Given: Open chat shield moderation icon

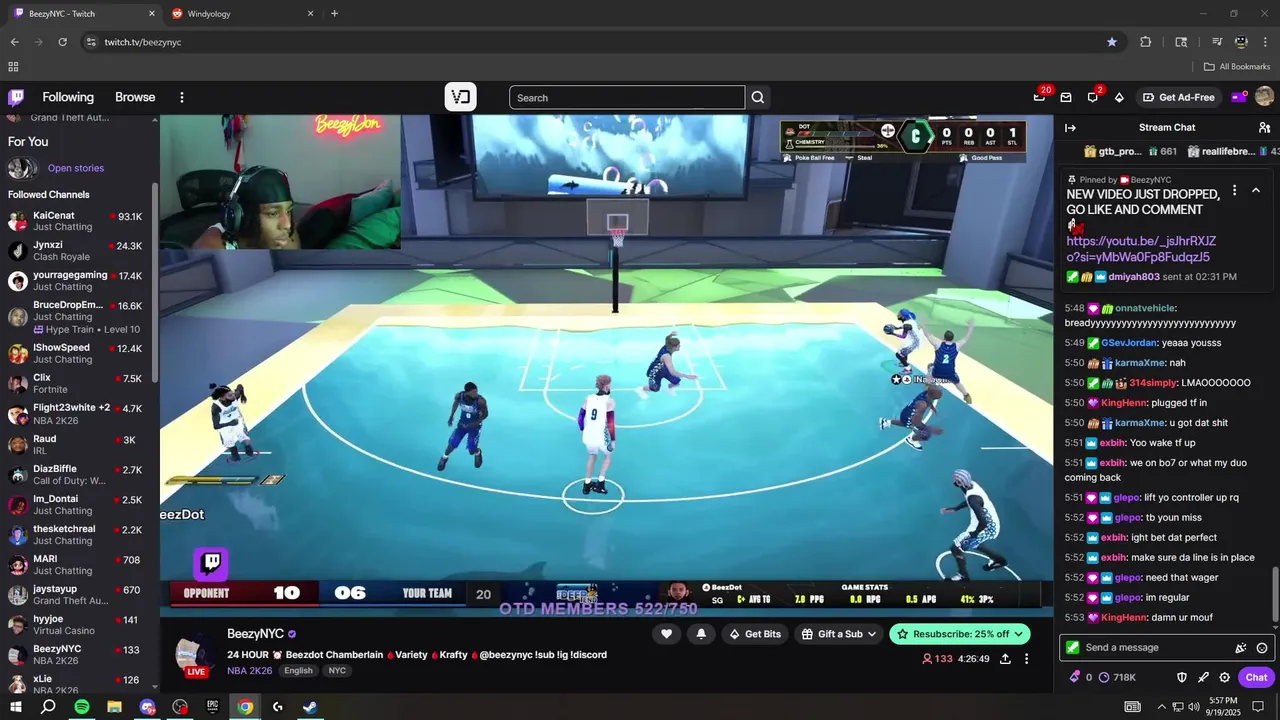Looking at the screenshot, I should click(x=1182, y=677).
